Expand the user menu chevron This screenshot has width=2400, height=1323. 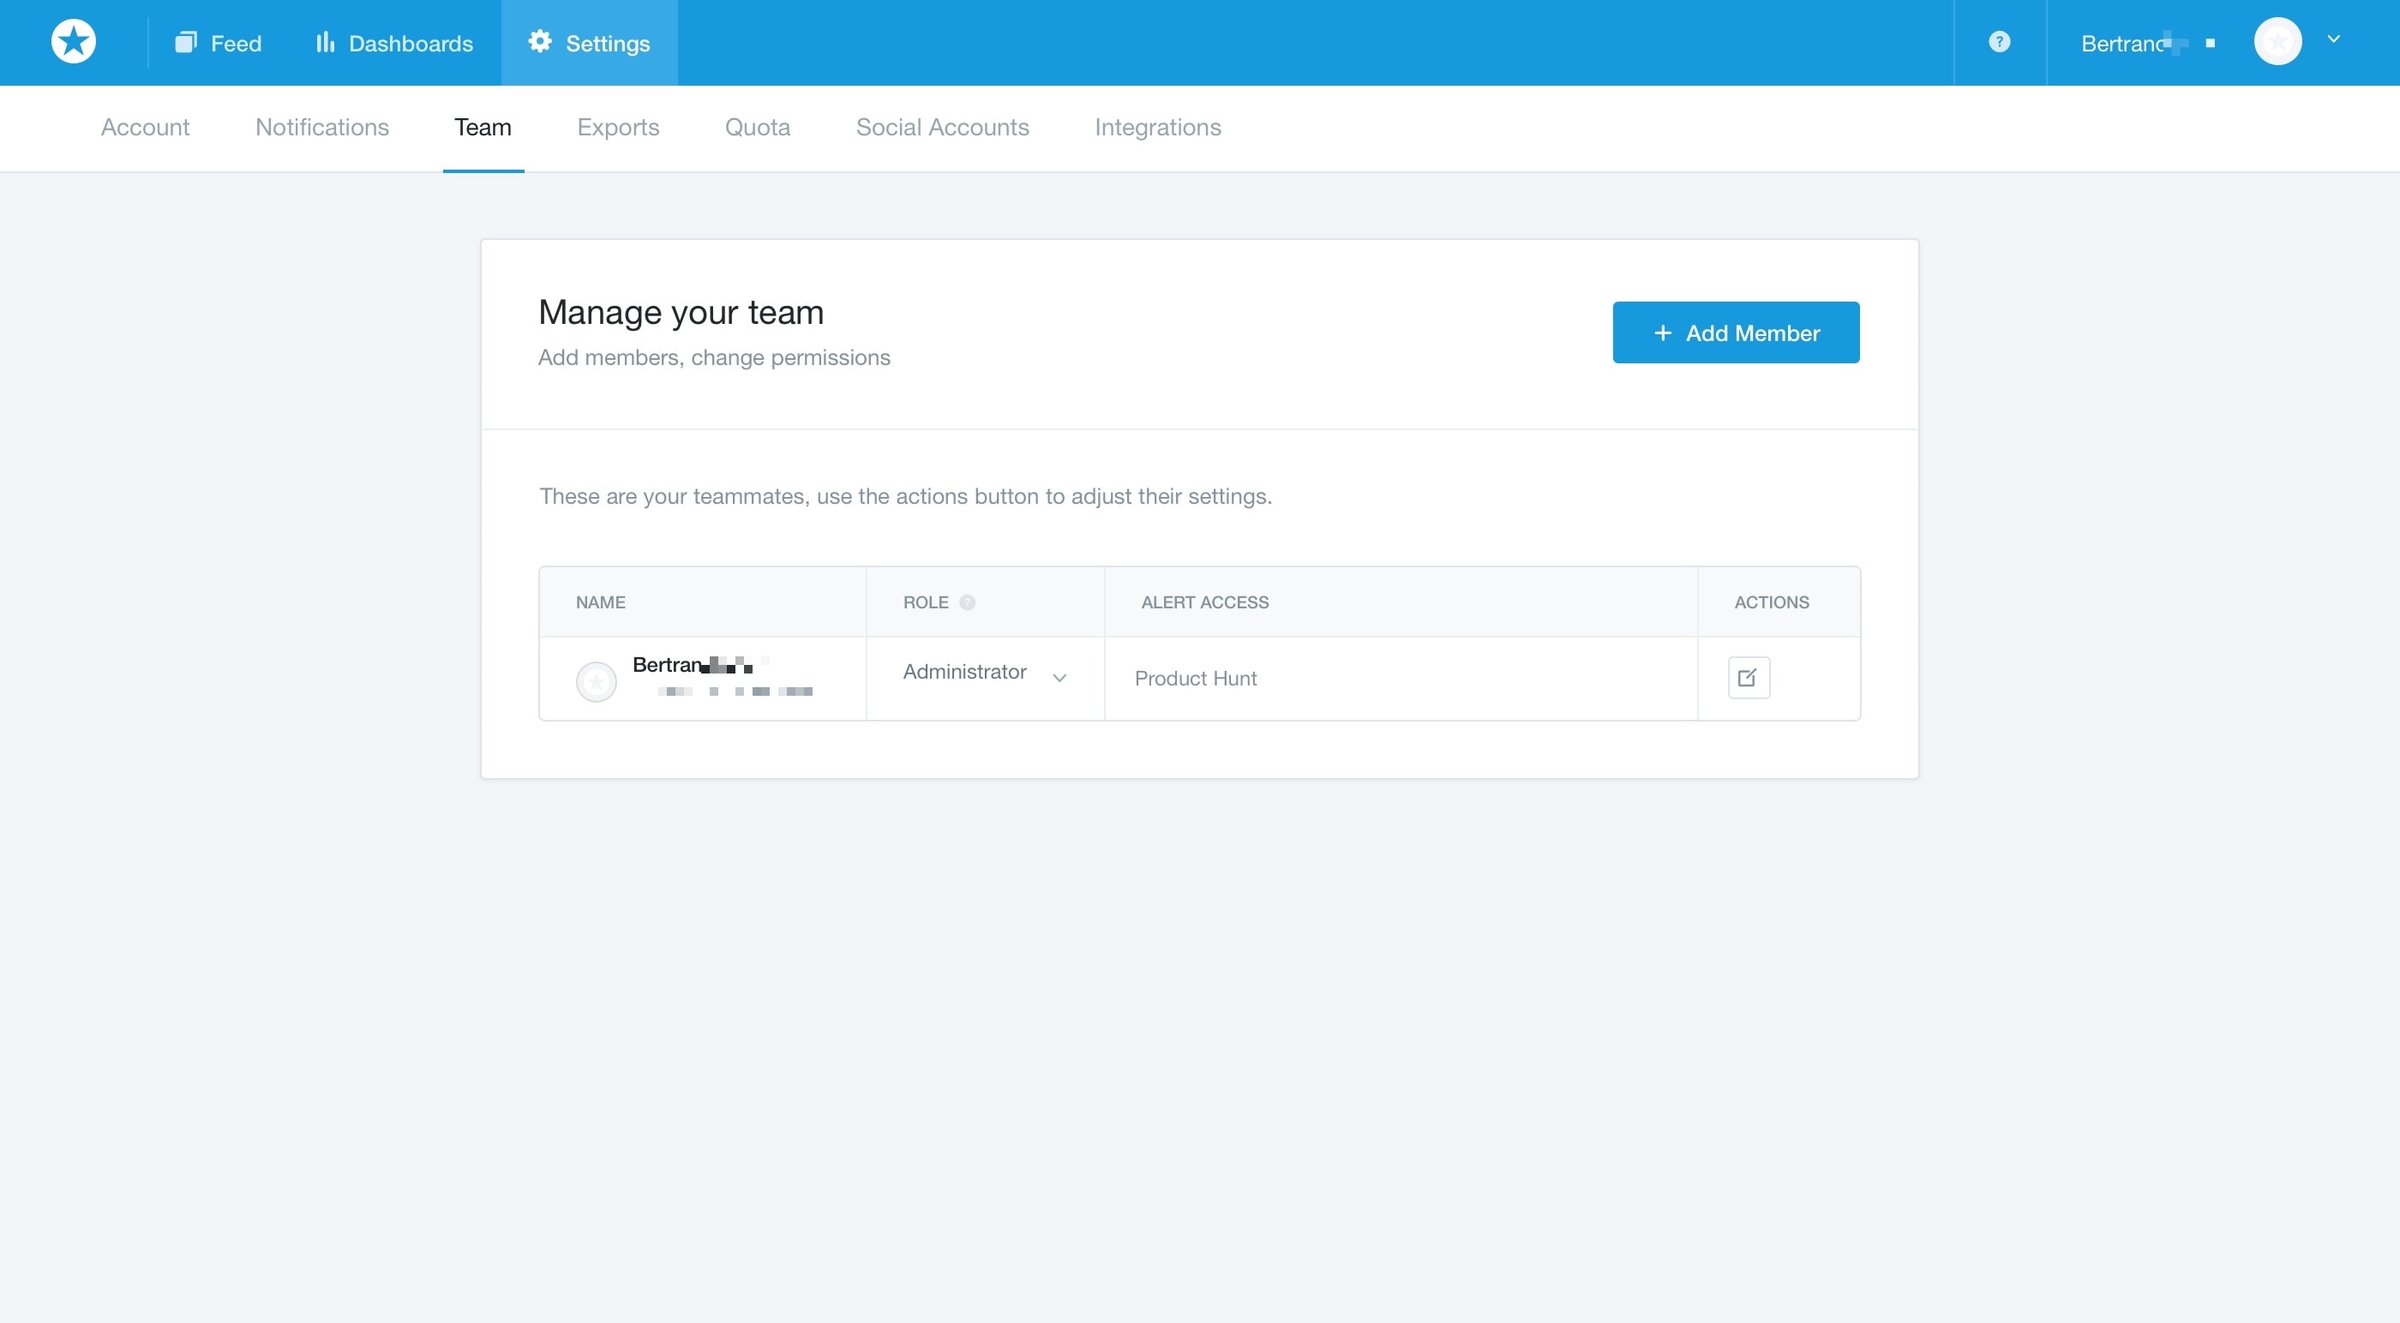click(2333, 39)
